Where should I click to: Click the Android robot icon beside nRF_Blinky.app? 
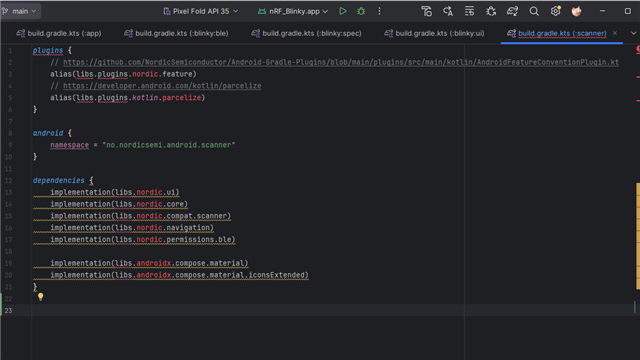point(262,11)
